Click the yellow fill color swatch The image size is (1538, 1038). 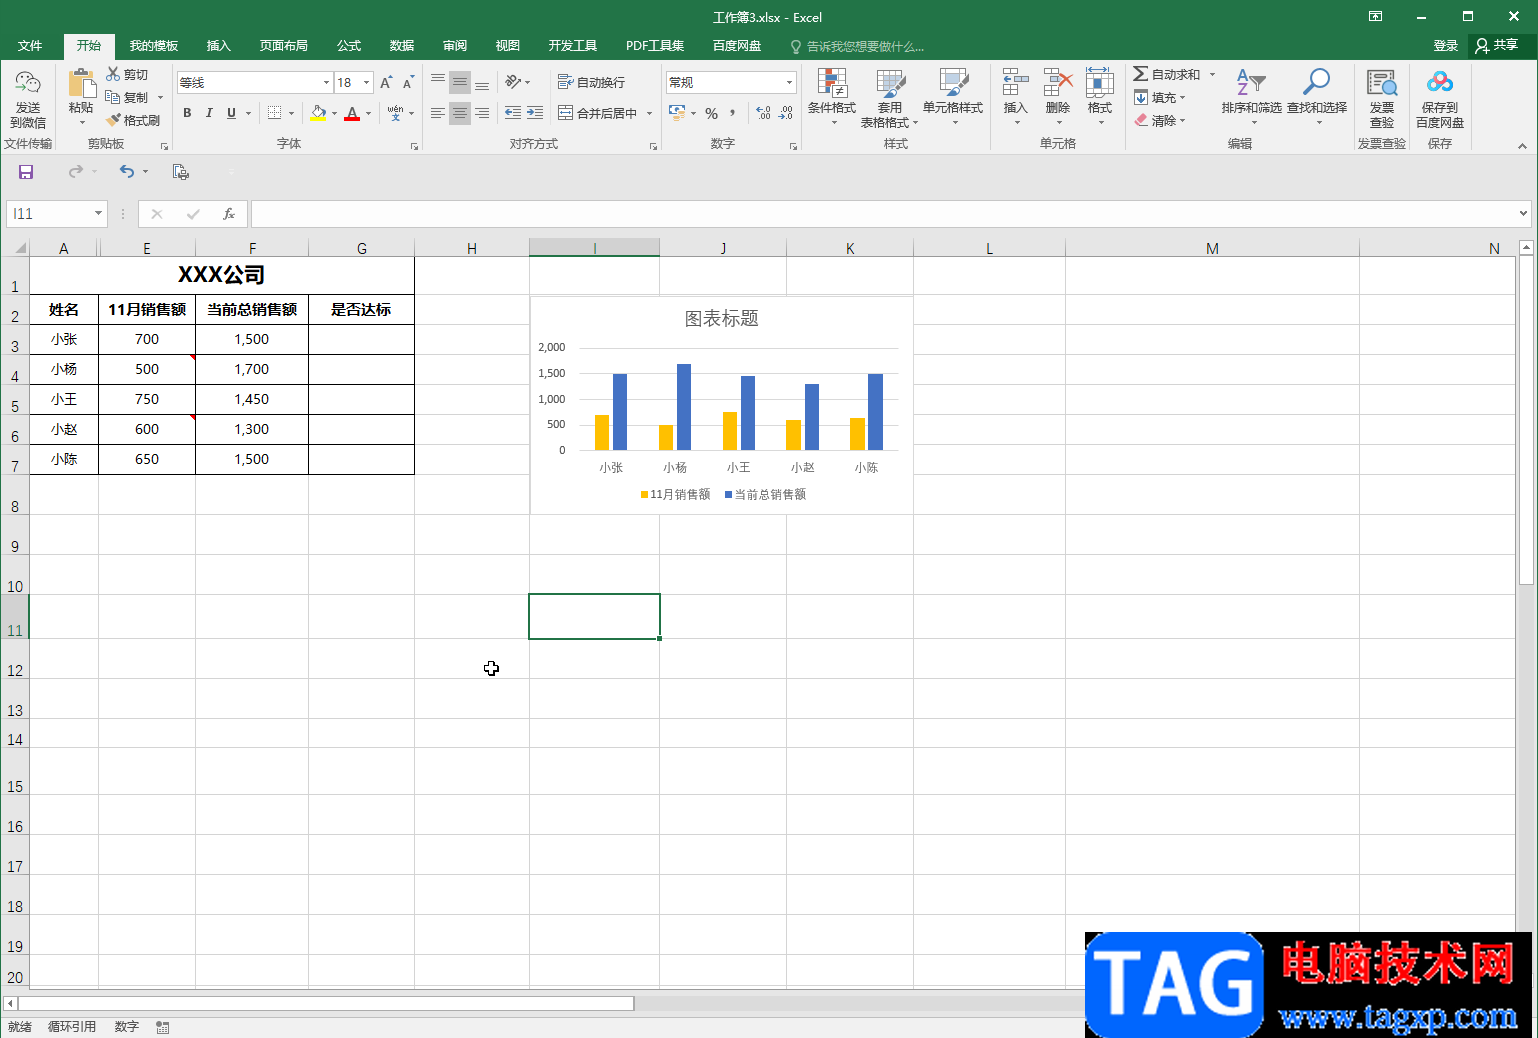coord(318,113)
